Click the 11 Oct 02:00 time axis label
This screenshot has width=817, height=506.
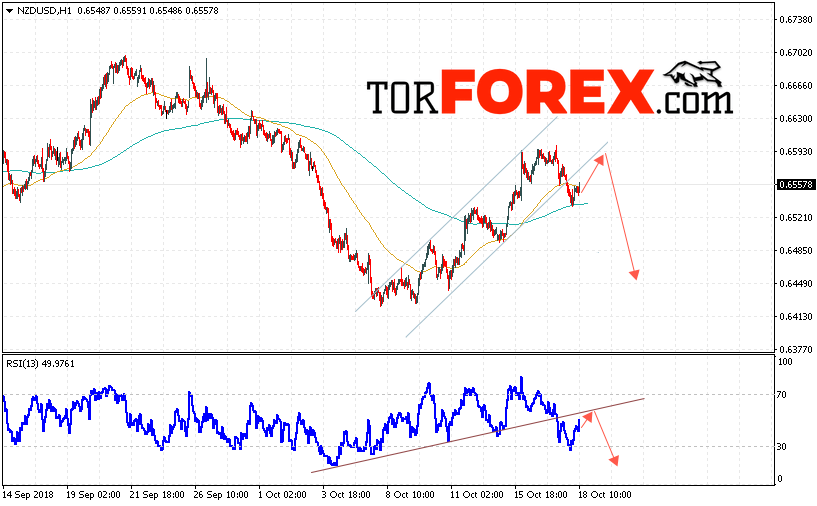[x=477, y=495]
